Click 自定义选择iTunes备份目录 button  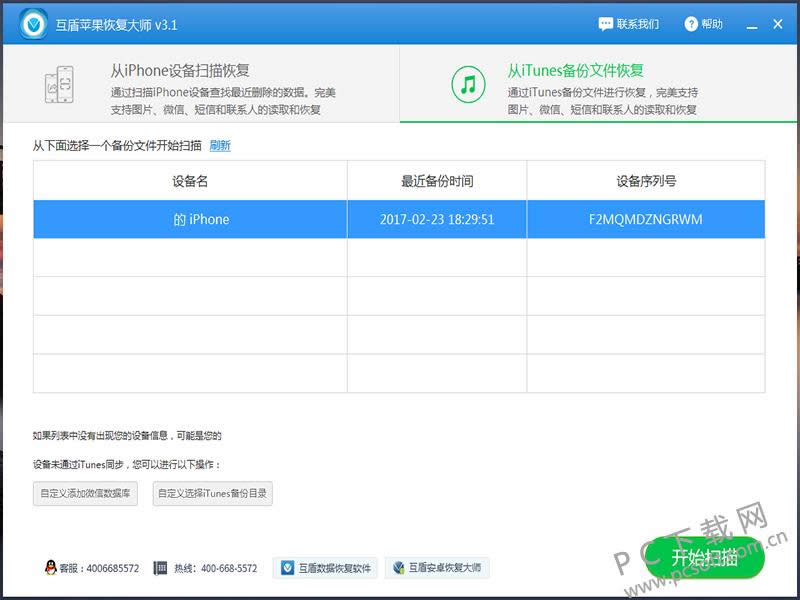point(212,493)
